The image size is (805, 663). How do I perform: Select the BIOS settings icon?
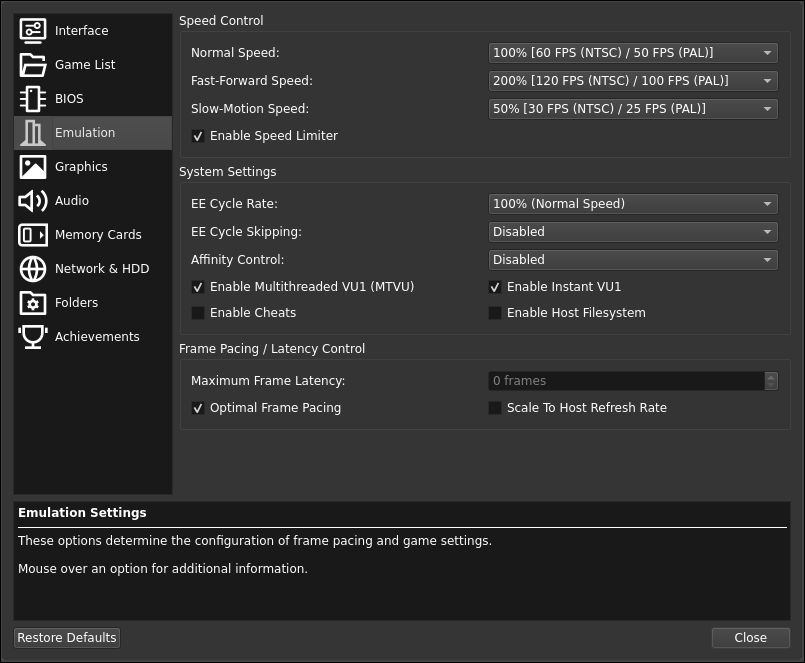[x=33, y=98]
